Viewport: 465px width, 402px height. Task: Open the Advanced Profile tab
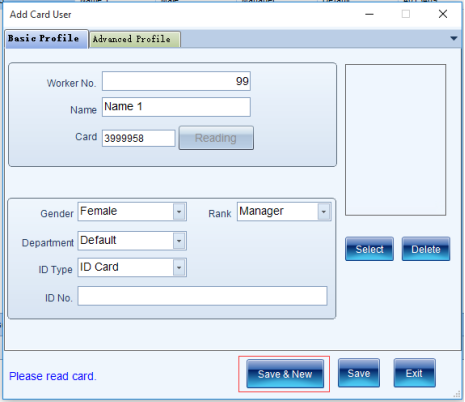[x=135, y=39]
